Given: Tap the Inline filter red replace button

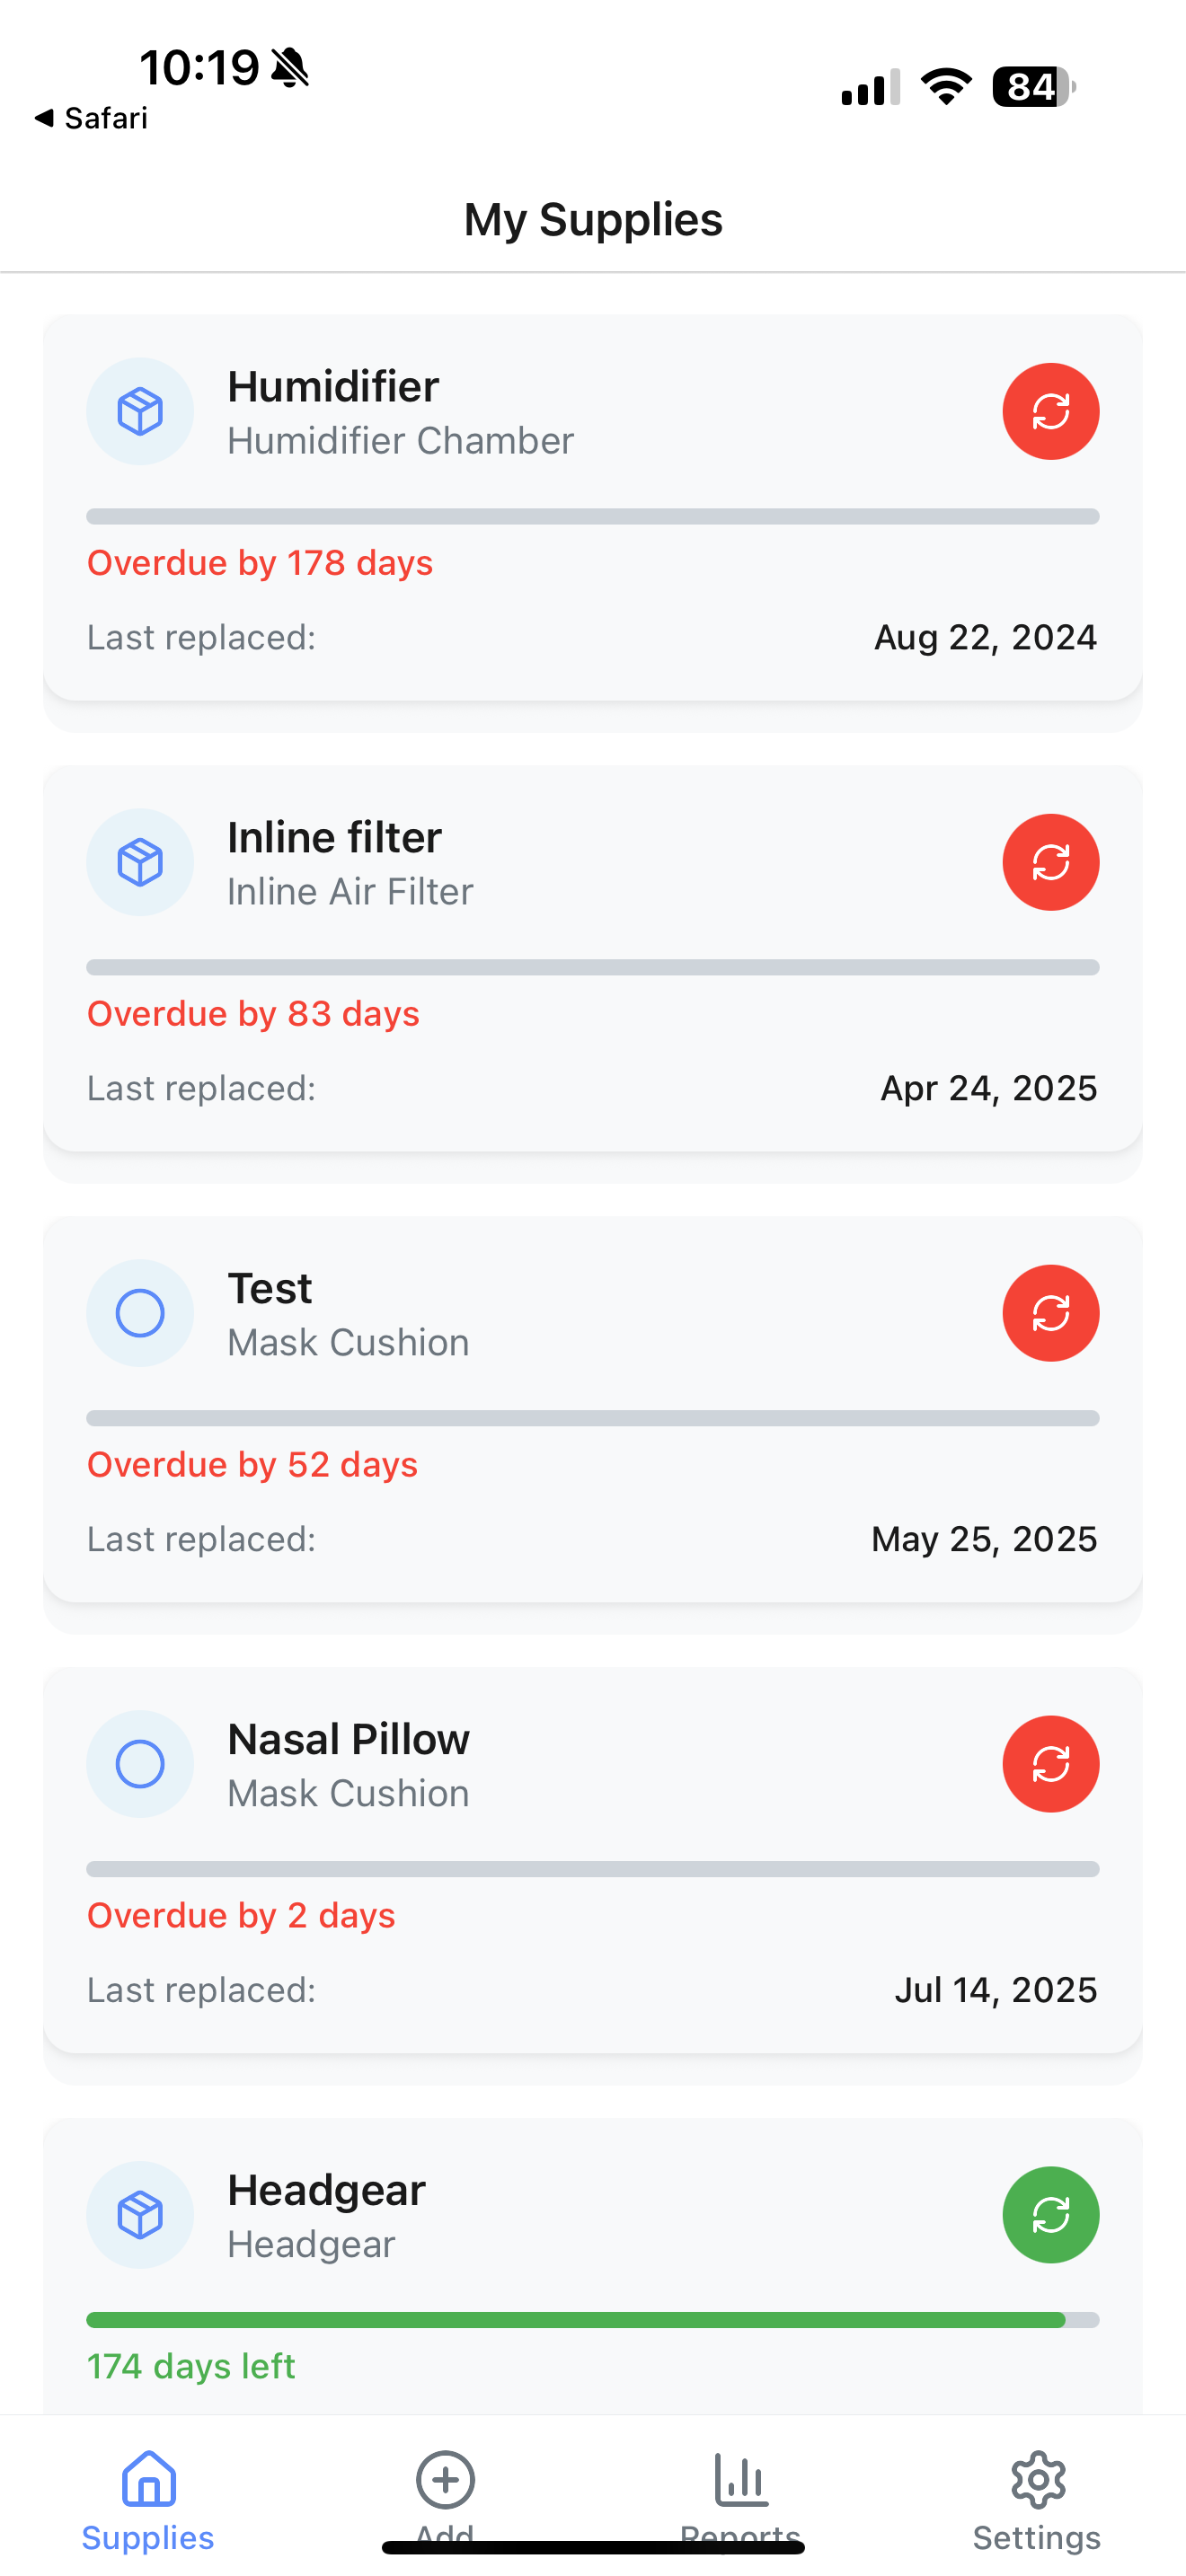Looking at the screenshot, I should coord(1050,862).
